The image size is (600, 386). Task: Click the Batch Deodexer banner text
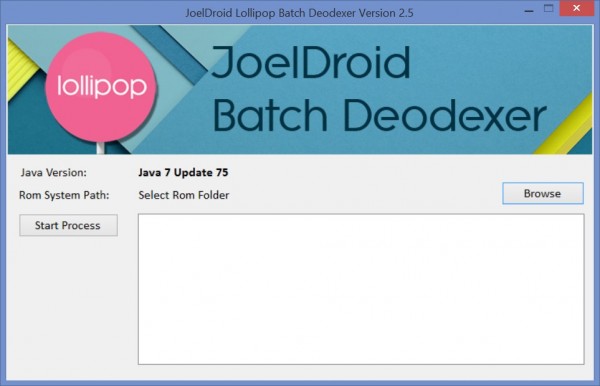tap(379, 115)
